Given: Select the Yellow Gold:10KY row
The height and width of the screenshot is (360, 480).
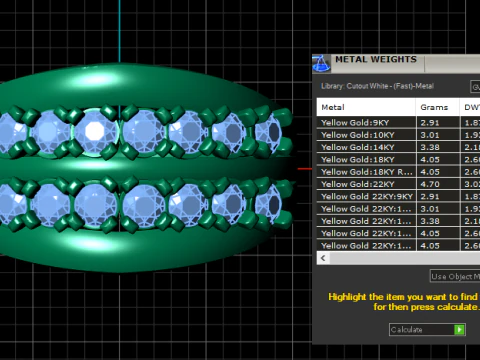Looking at the screenshot, I should (398, 135).
